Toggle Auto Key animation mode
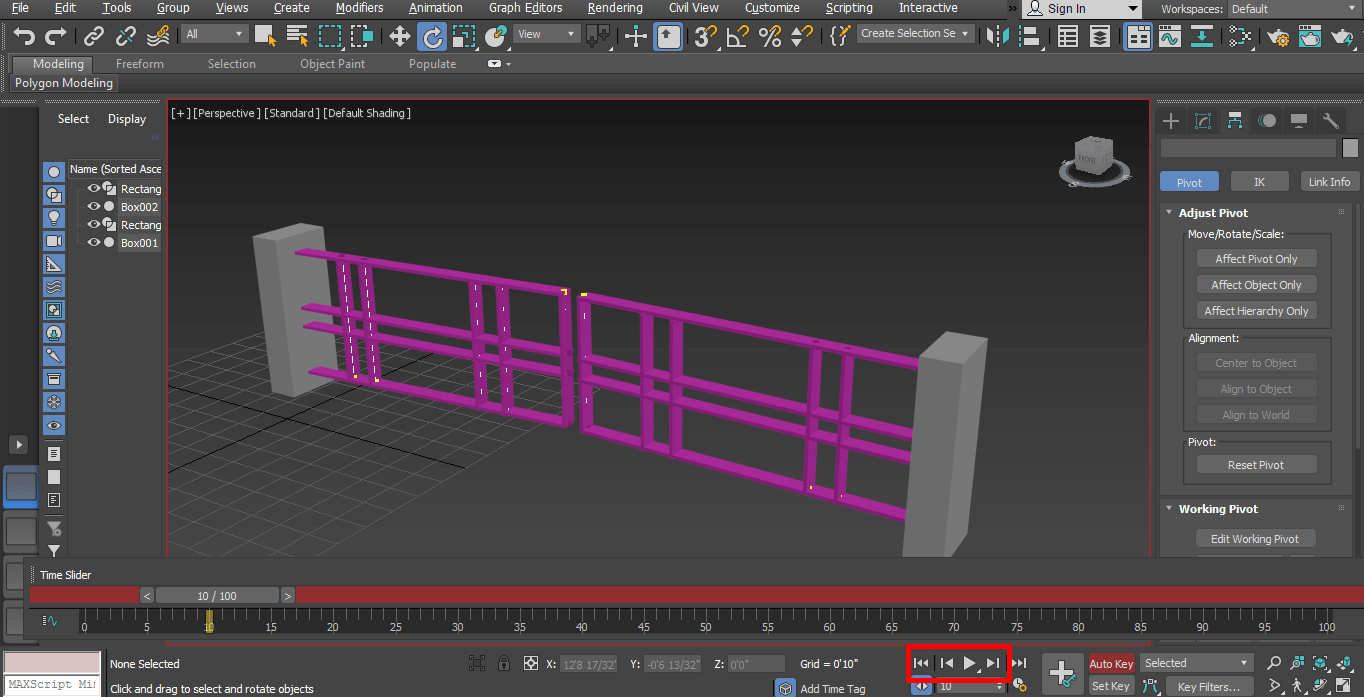The image size is (1364, 697). [x=1111, y=663]
